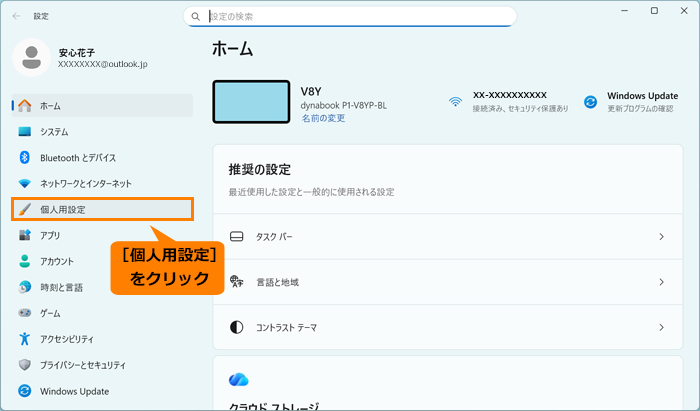Screen dimensions: 700x411
Task: Click the search magnifier icon
Action: point(196,17)
